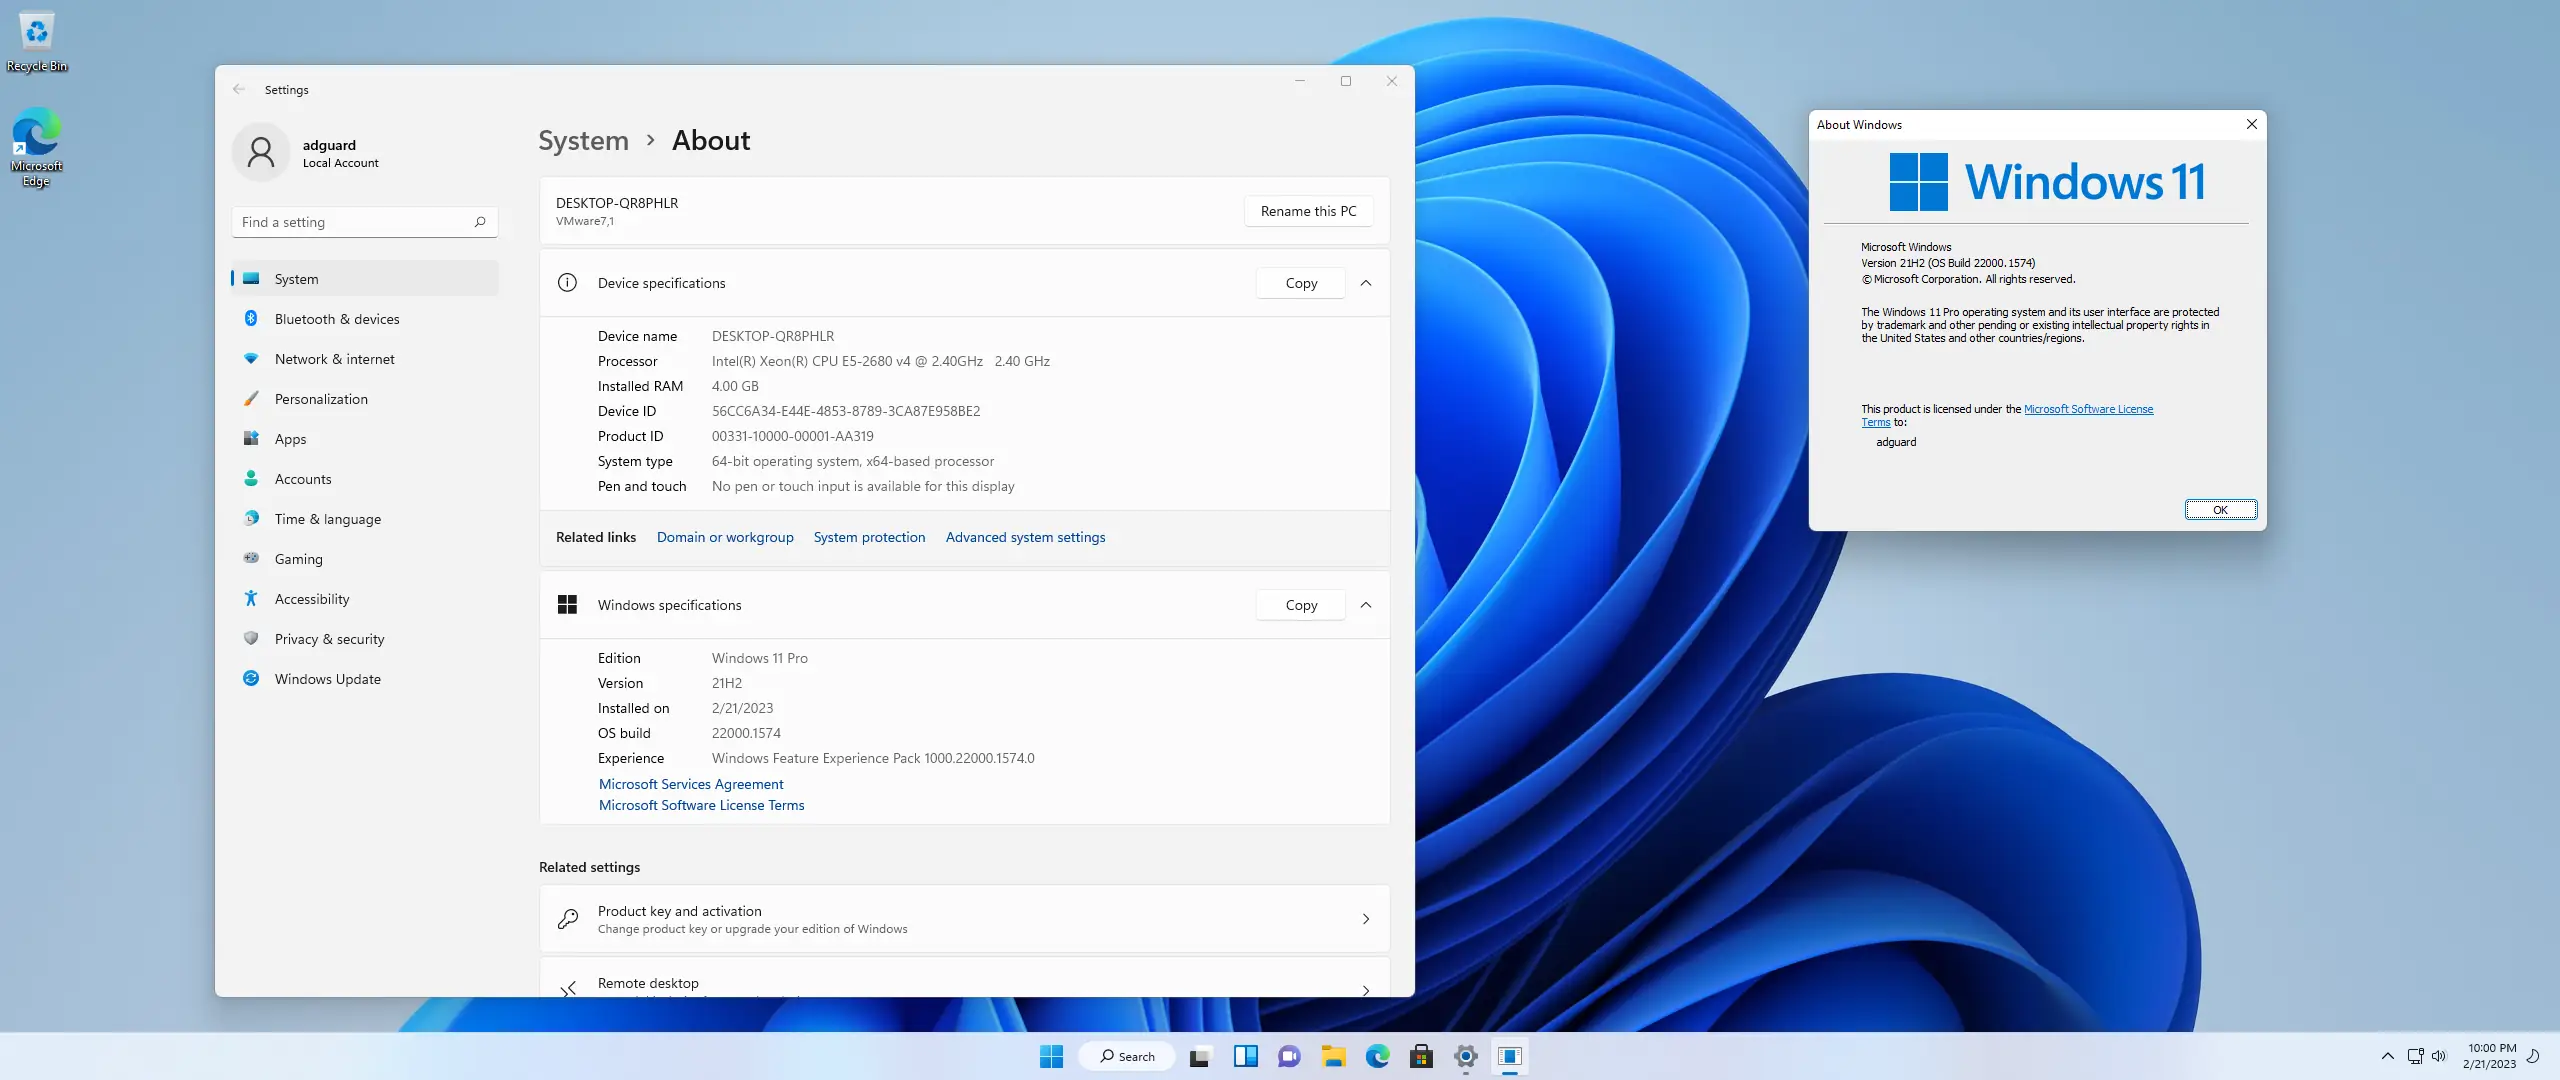
Task: Open the notification icon beside the clock
Action: point(2533,1056)
